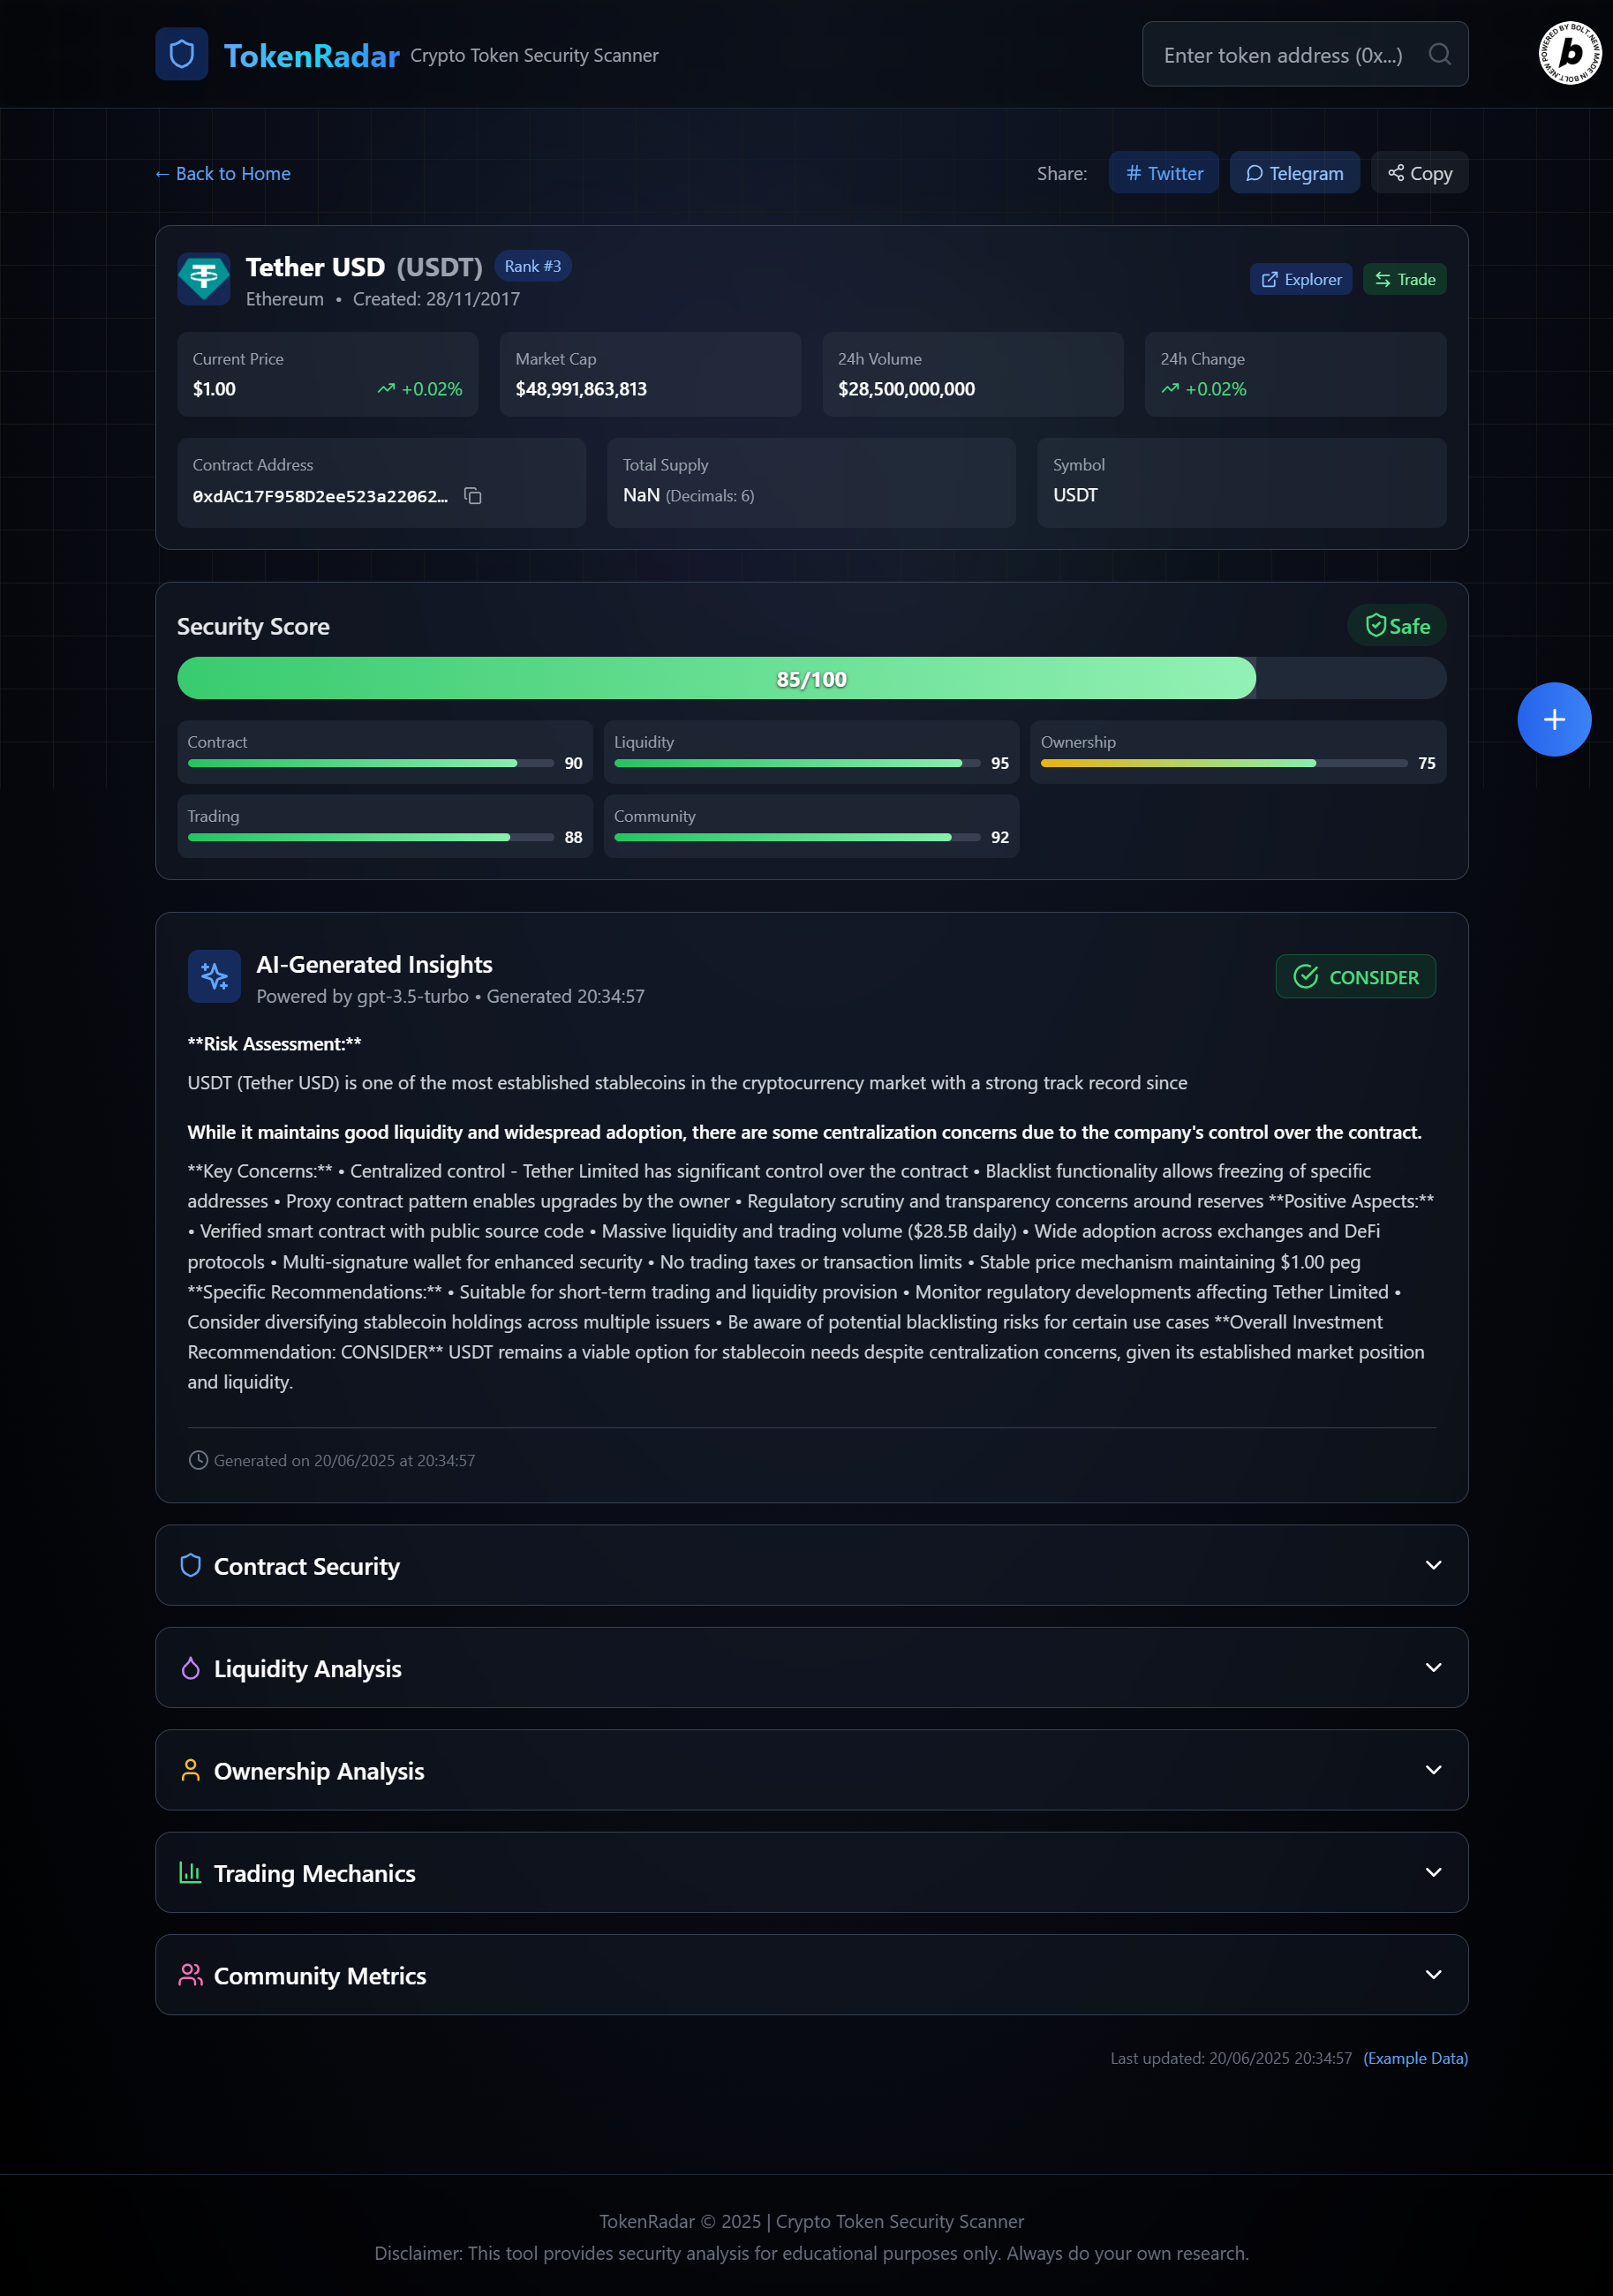Expand the Trading Mechanics chevron
1613x2296 pixels.
tap(1433, 1872)
